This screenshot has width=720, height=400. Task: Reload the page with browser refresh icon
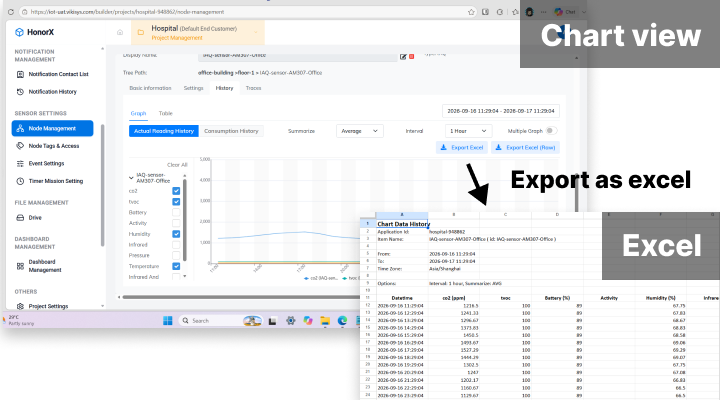coord(11,12)
